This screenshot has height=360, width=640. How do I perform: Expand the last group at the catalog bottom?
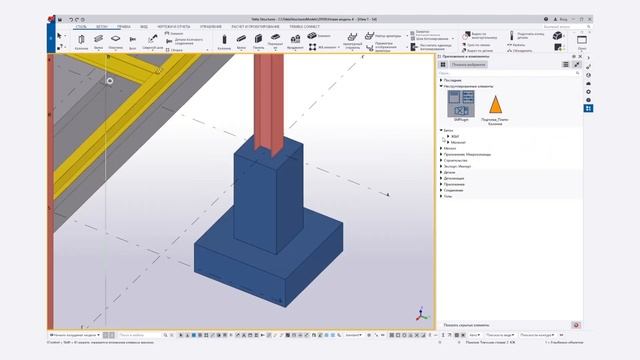[441, 196]
